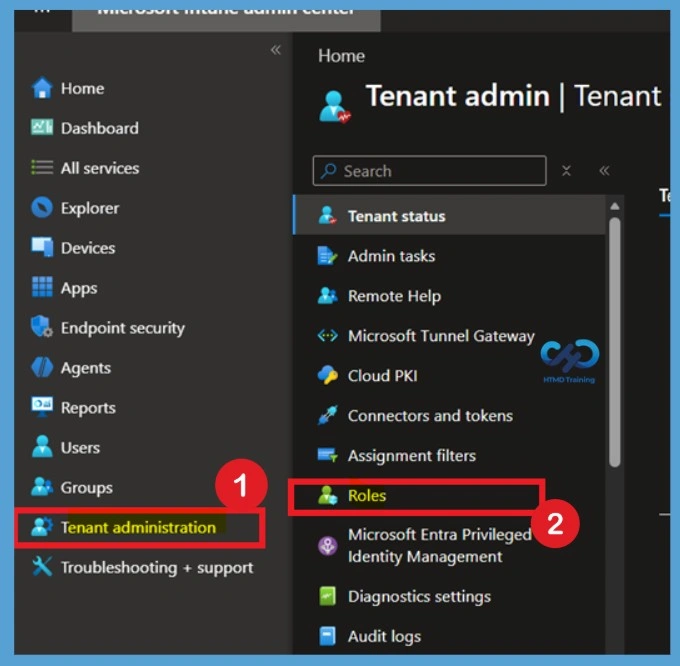Open Agents label in sidebar

click(x=86, y=368)
